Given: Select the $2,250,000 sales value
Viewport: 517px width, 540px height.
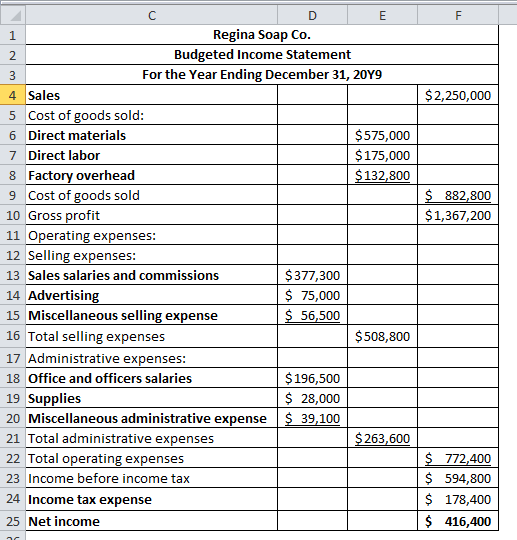Looking at the screenshot, I should pos(458,95).
